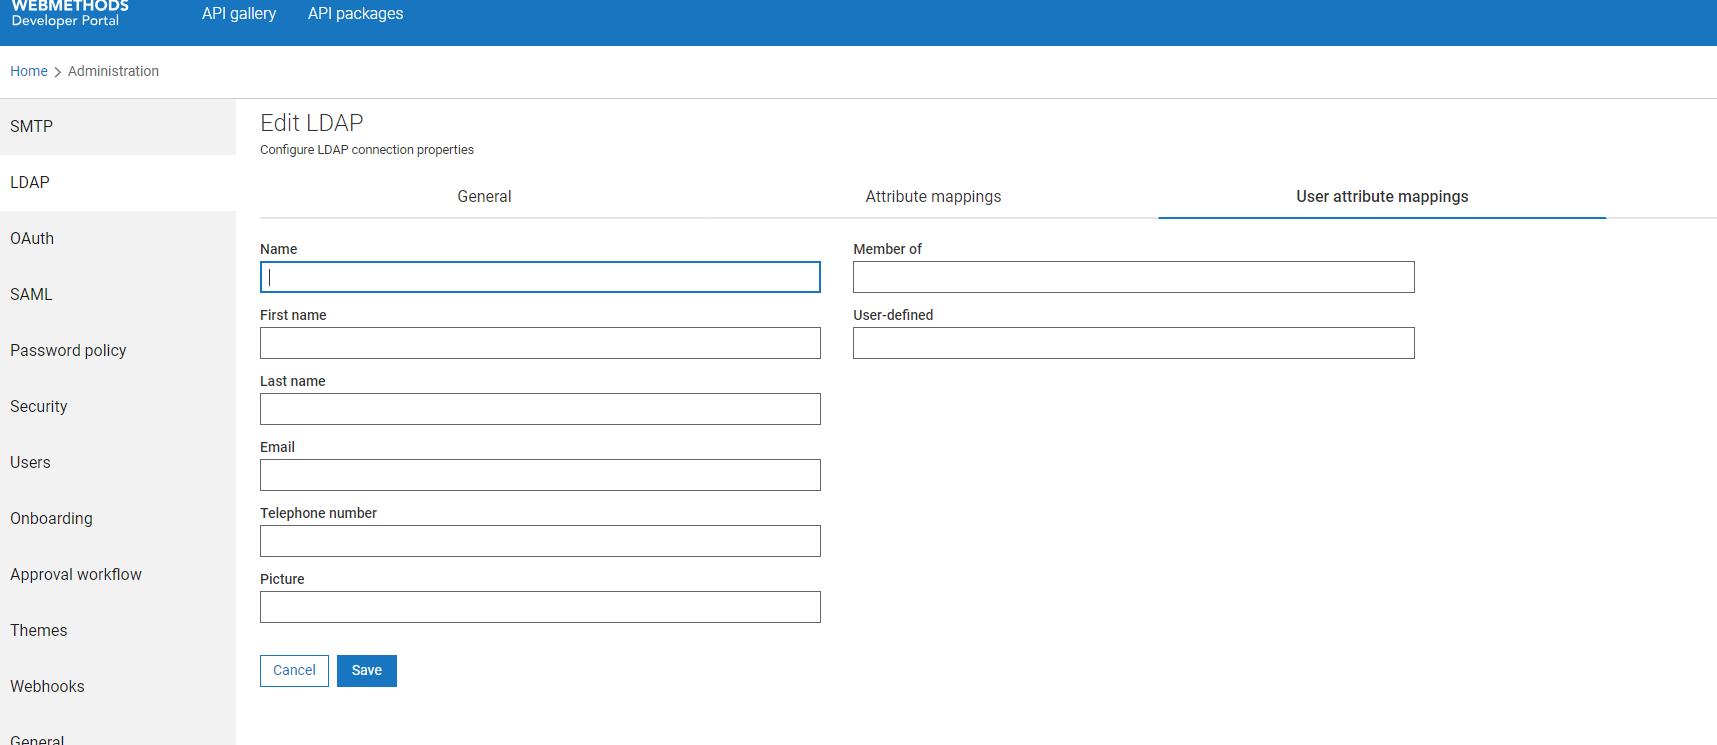
Task: Open the API gallery menu
Action: (239, 14)
